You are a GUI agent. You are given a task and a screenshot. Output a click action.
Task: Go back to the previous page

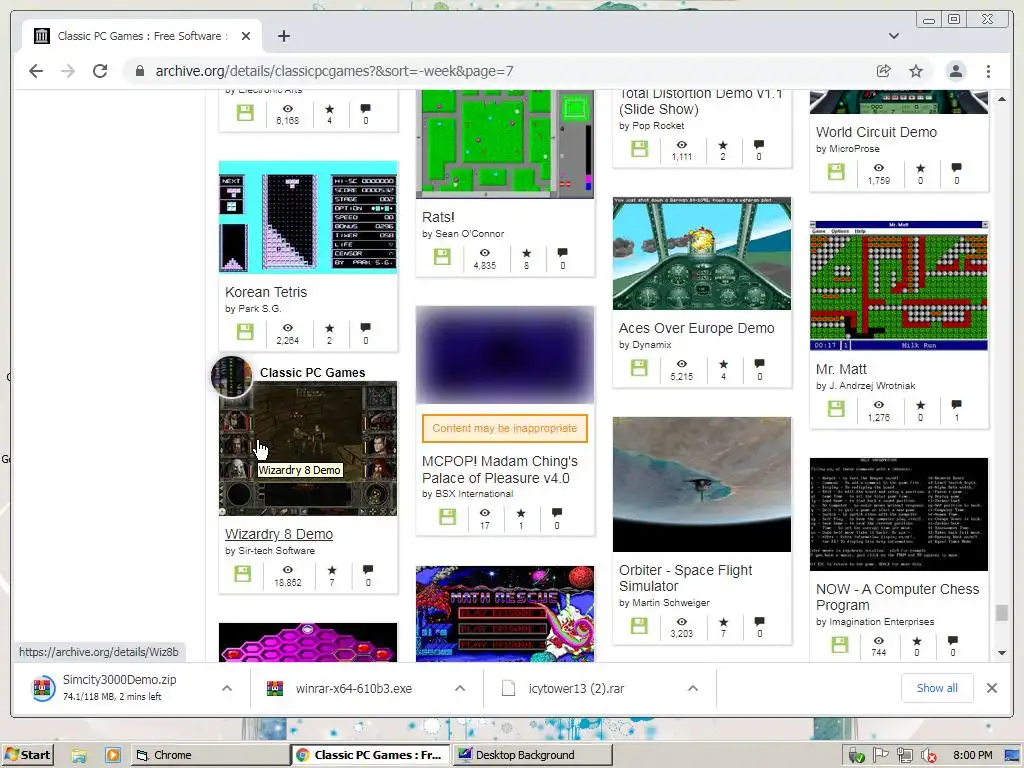tap(36, 71)
